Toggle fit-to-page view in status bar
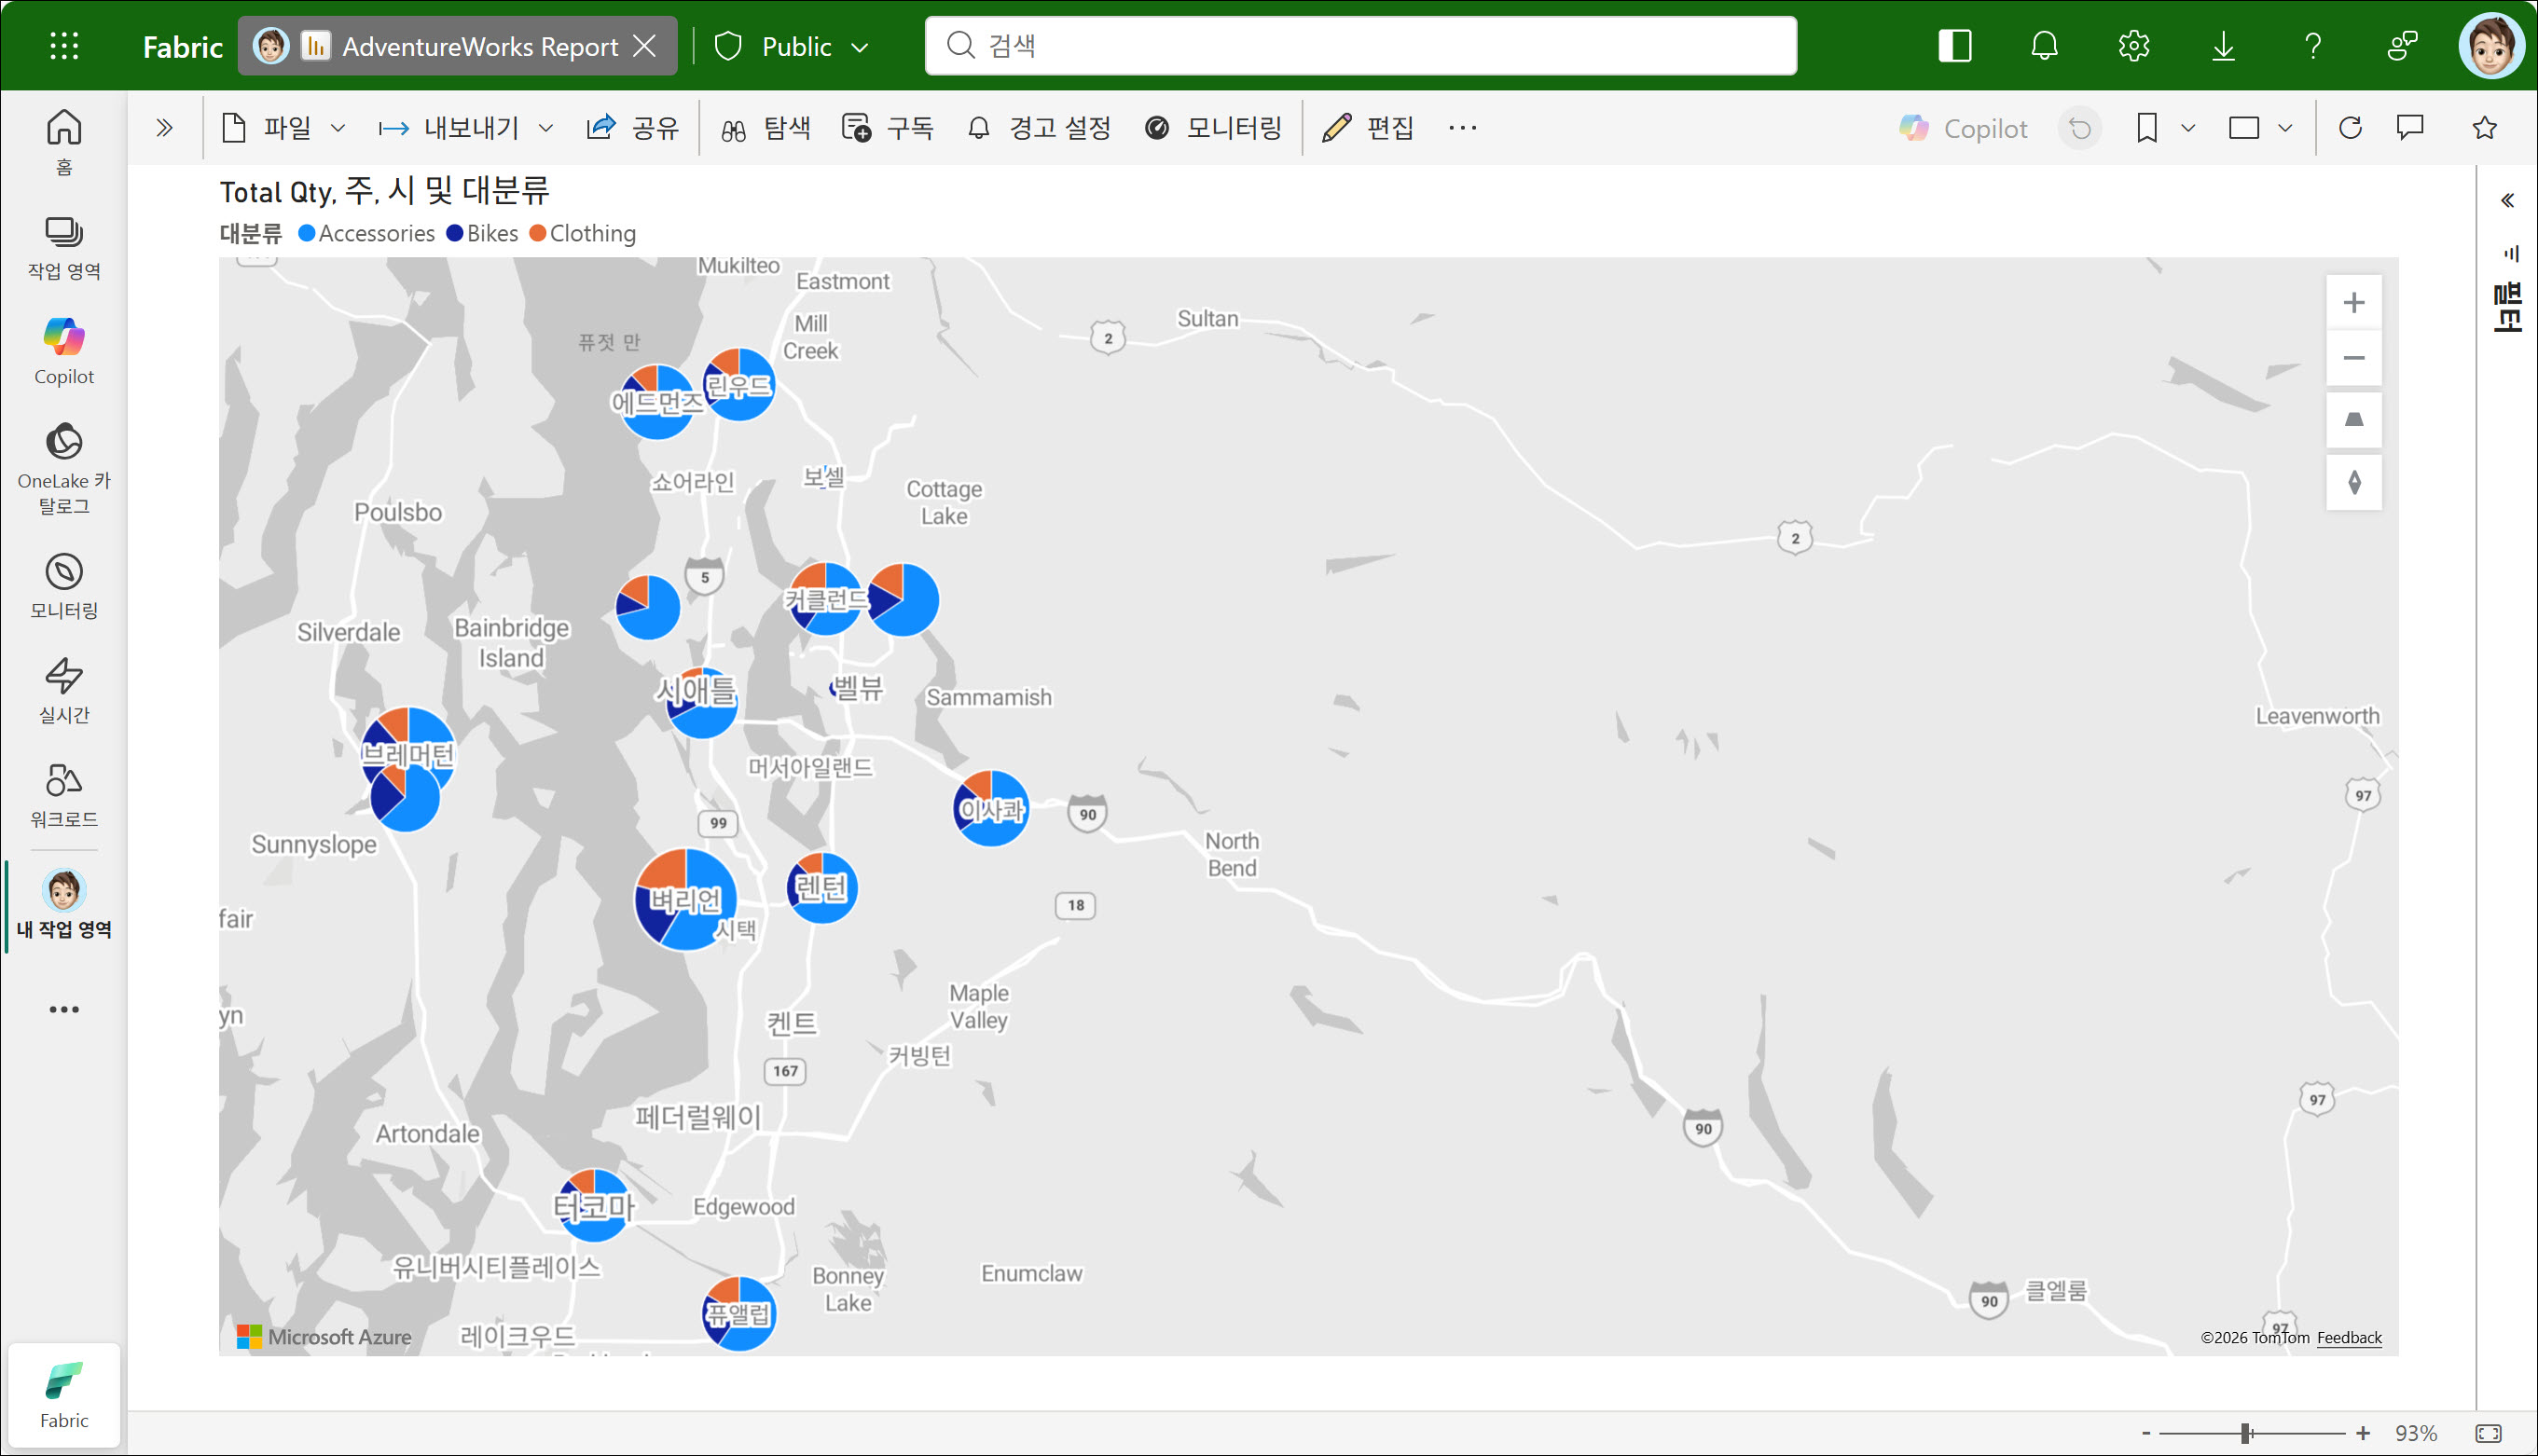The height and width of the screenshot is (1456, 2538). (x=2488, y=1433)
